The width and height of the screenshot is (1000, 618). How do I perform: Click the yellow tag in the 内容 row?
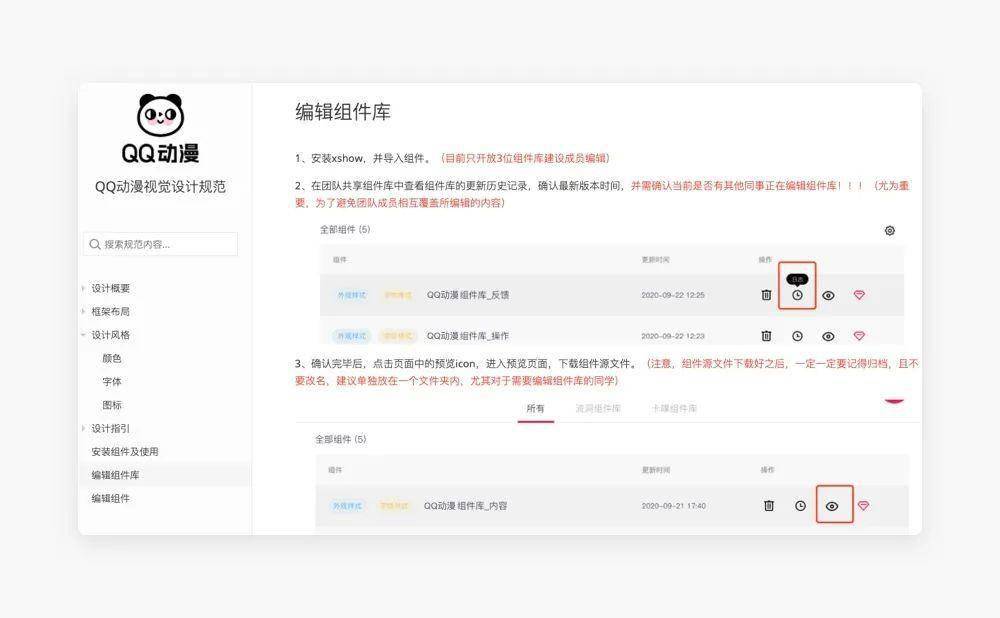tap(394, 506)
